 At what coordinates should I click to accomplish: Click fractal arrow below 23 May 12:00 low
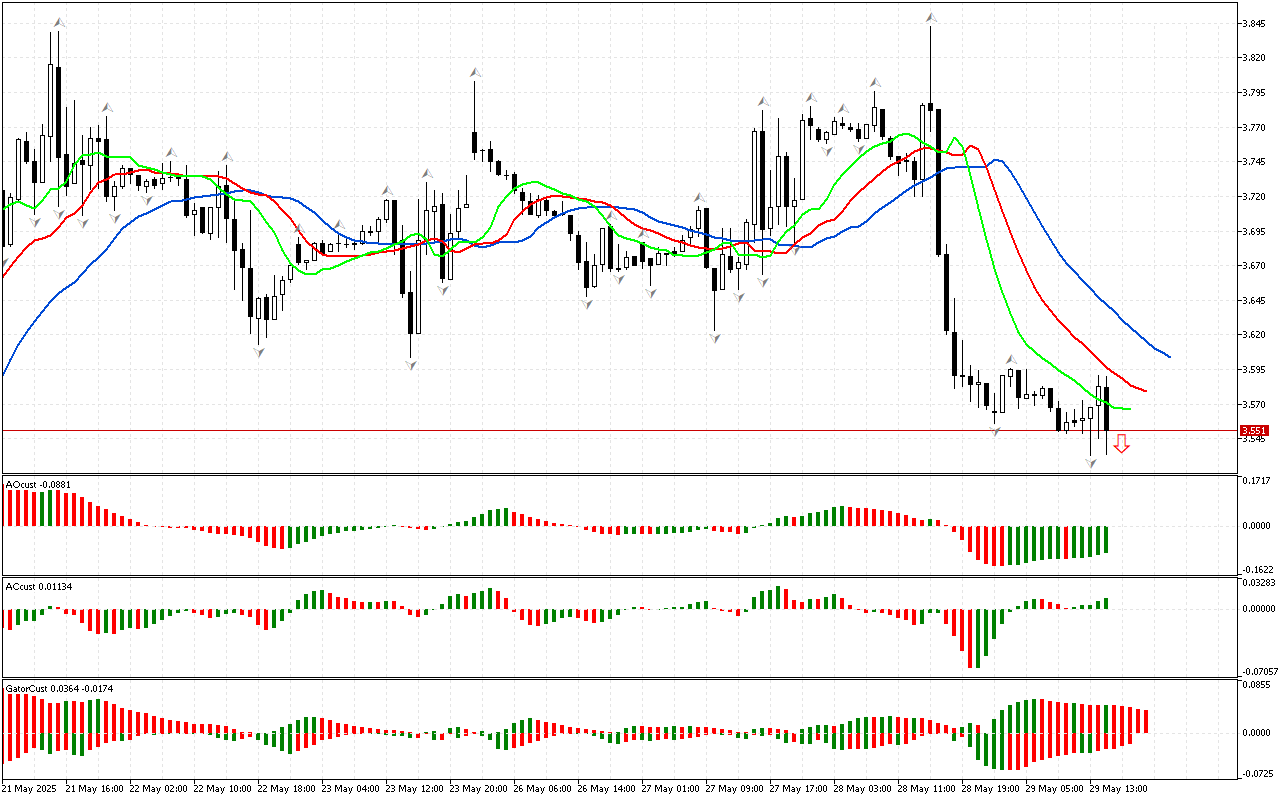[411, 365]
